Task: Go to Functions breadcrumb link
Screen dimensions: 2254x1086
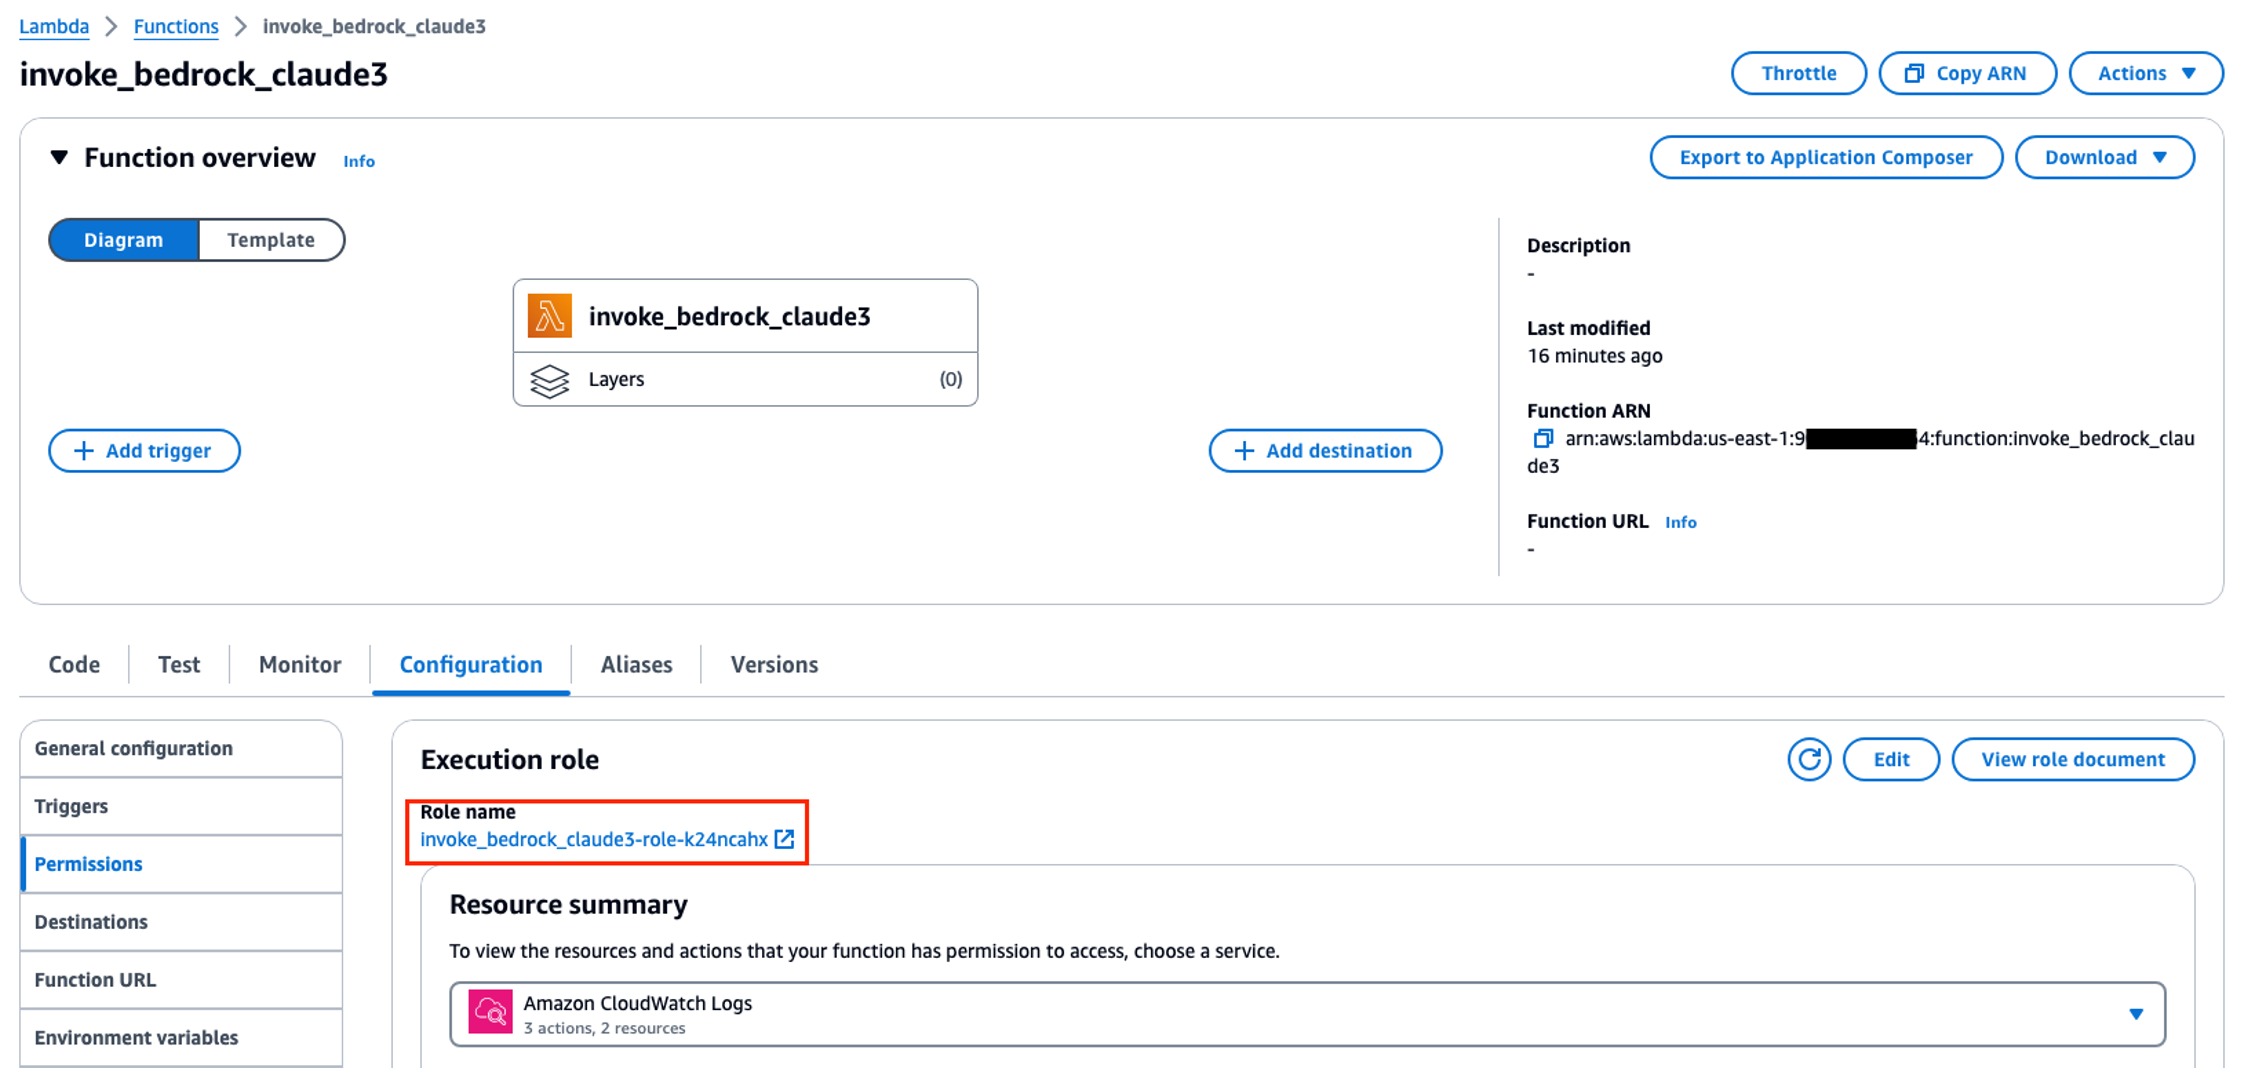Action: click(x=176, y=26)
